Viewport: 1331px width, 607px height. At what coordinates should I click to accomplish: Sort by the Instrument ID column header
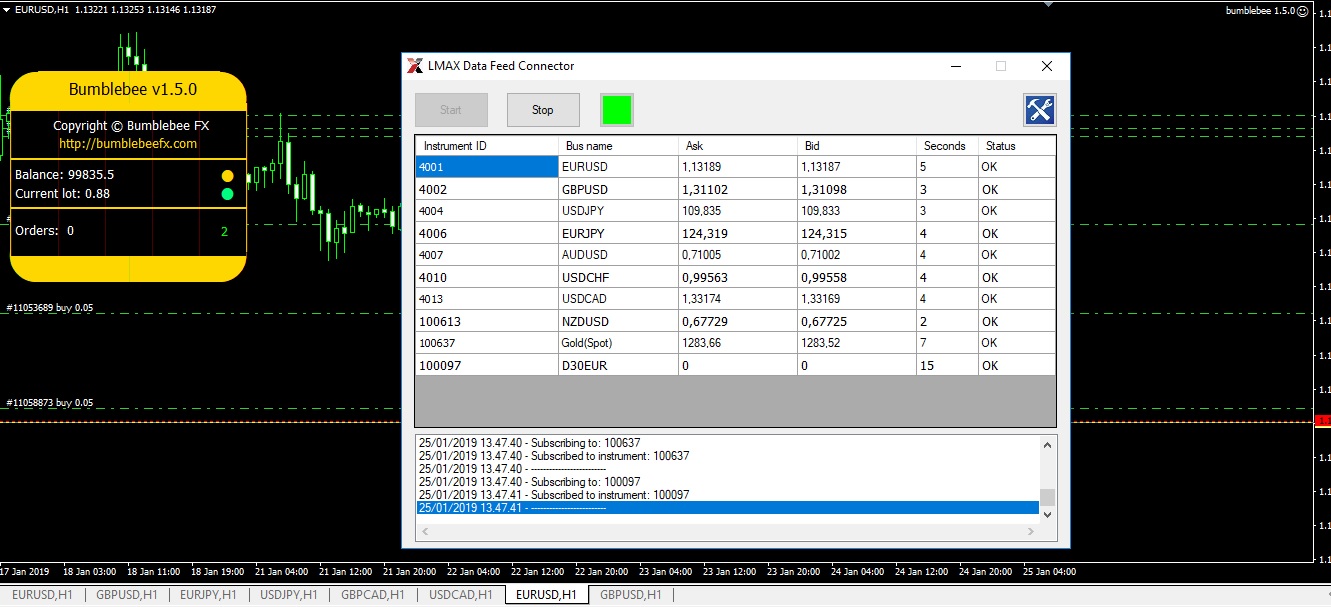point(487,146)
